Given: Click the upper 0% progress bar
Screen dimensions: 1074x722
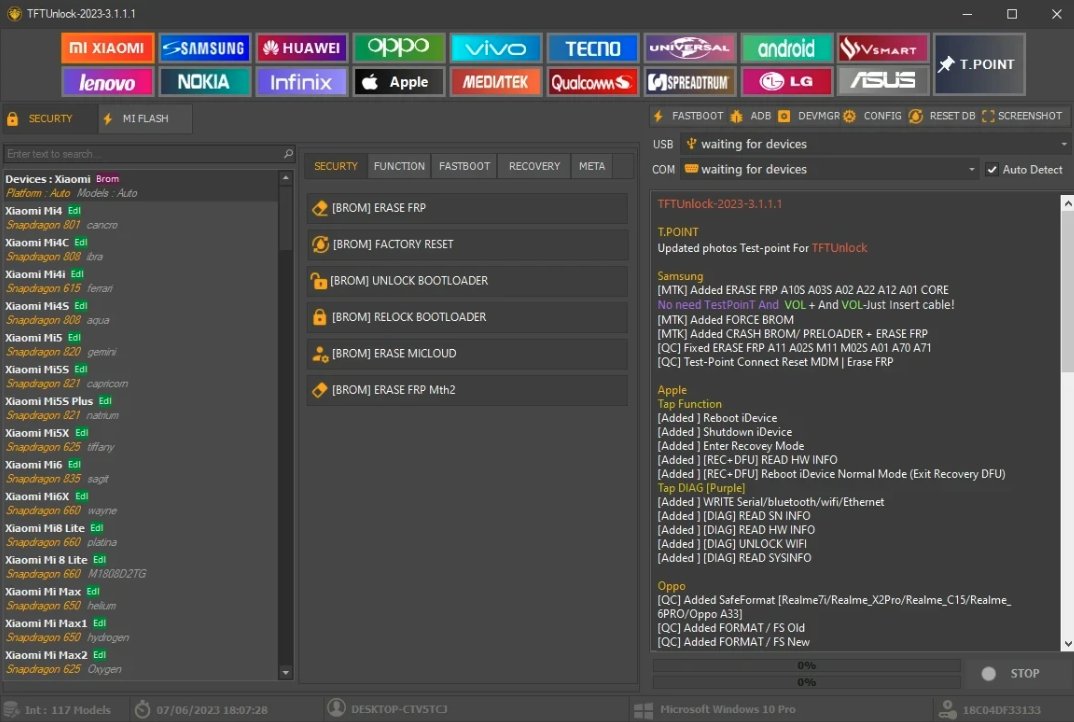Looking at the screenshot, I should coord(806,665).
